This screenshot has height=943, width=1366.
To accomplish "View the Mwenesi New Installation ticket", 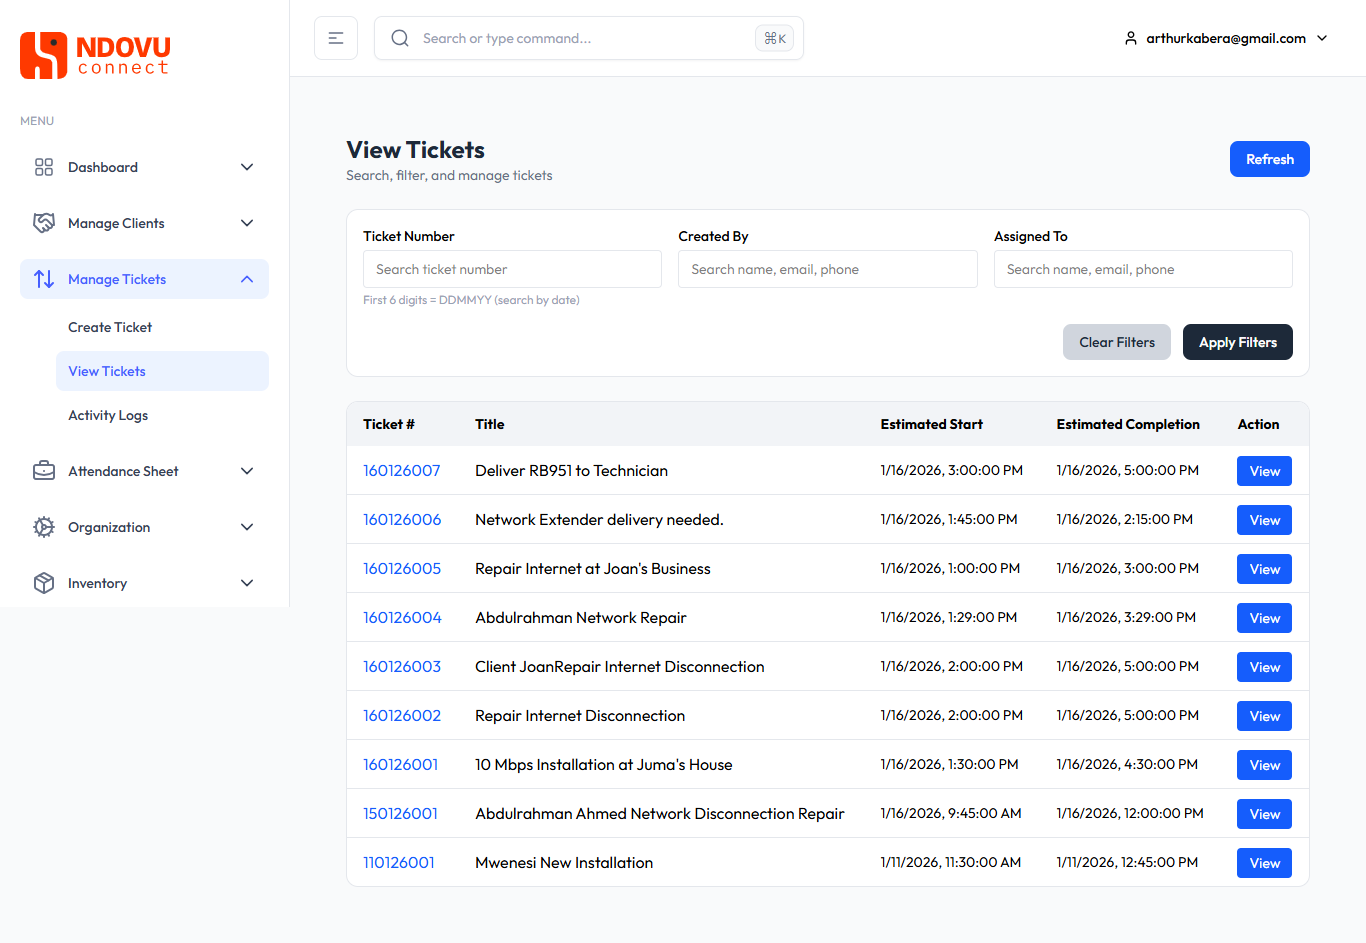I will [x=1264, y=862].
